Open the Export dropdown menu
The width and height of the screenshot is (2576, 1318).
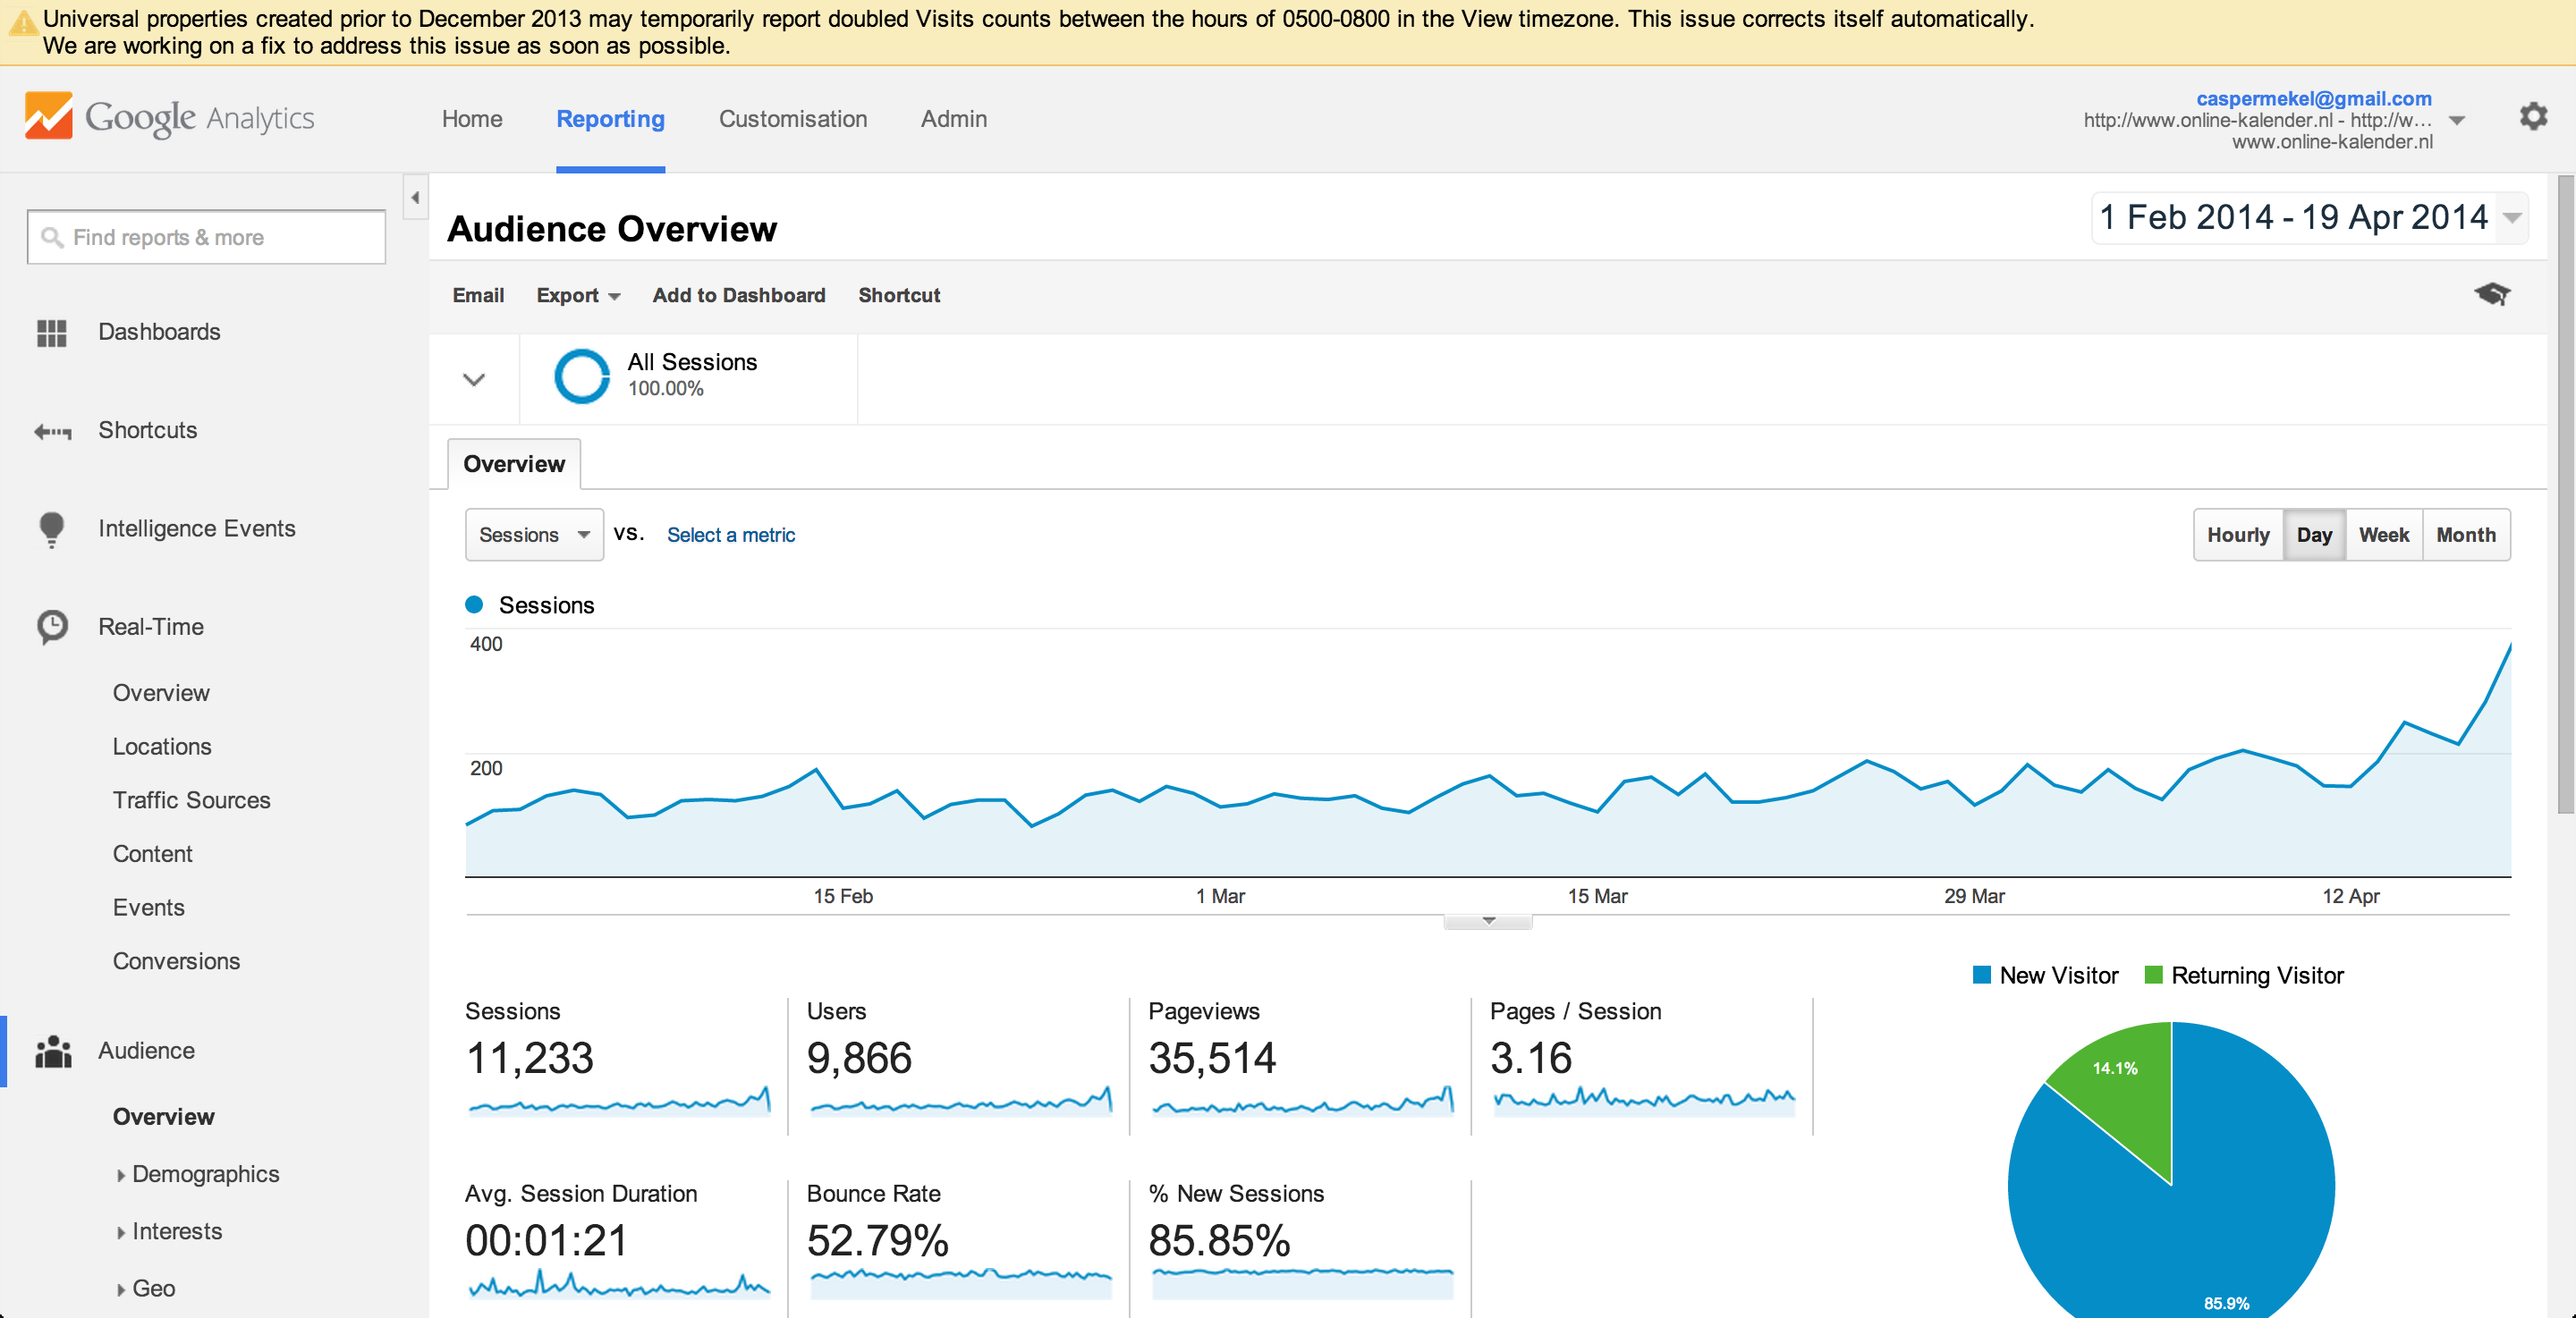click(x=578, y=295)
